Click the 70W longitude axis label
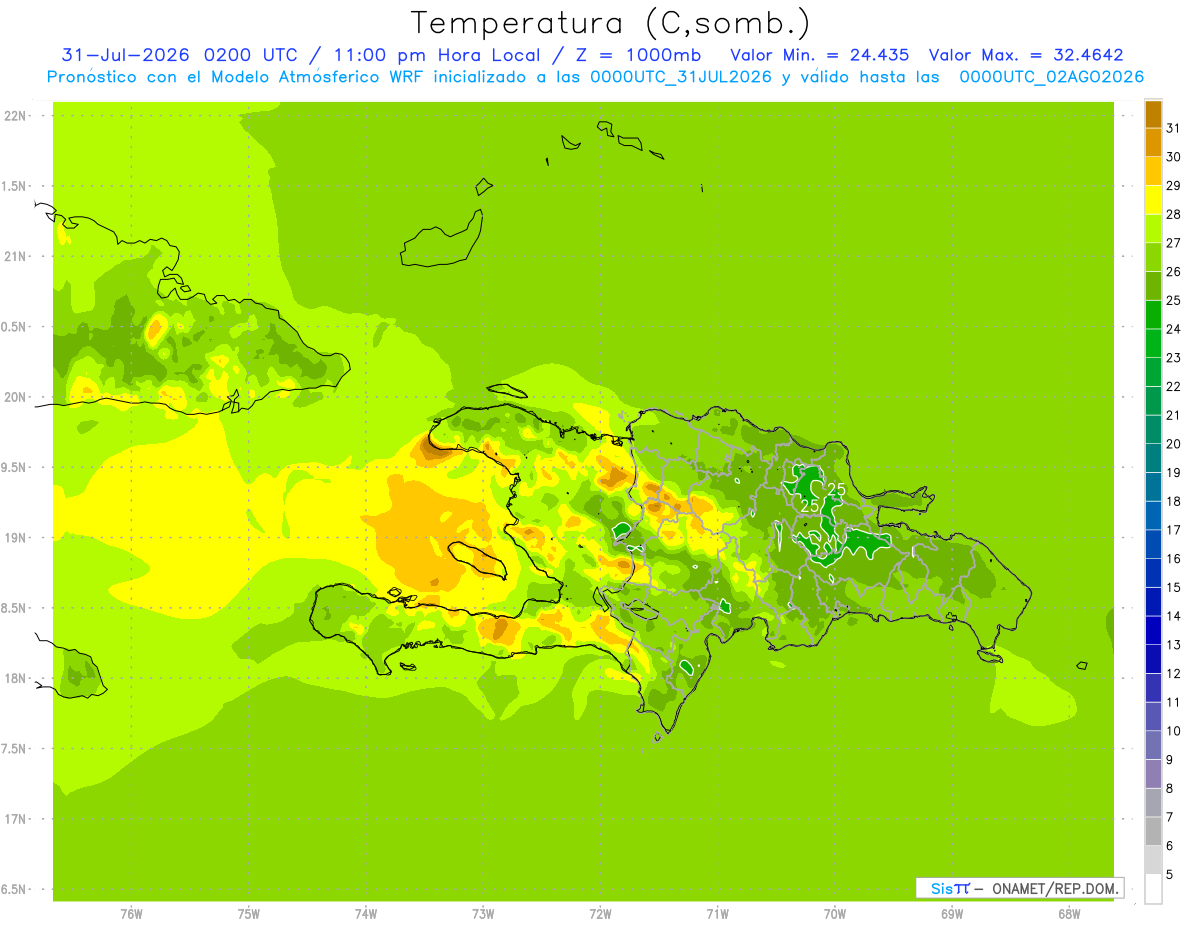Viewport: 1200px width, 927px height. (x=835, y=914)
